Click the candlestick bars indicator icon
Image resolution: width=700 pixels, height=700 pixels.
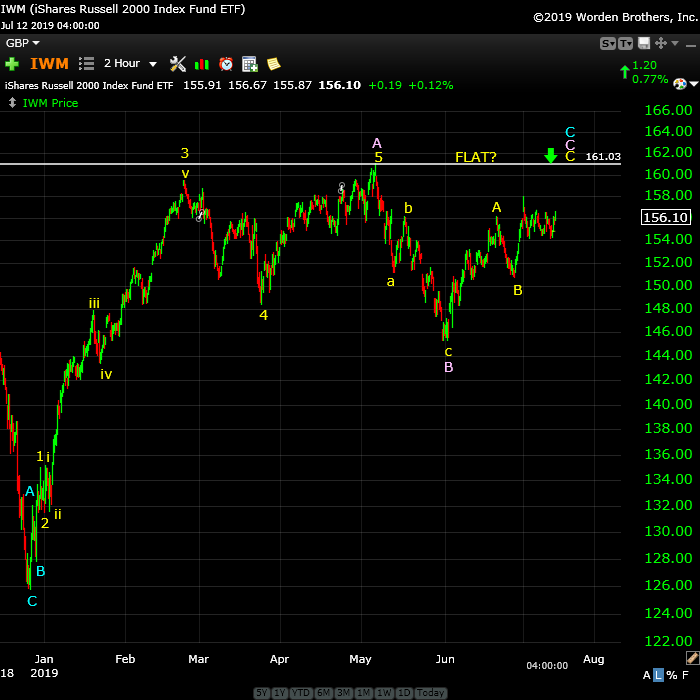click(202, 64)
